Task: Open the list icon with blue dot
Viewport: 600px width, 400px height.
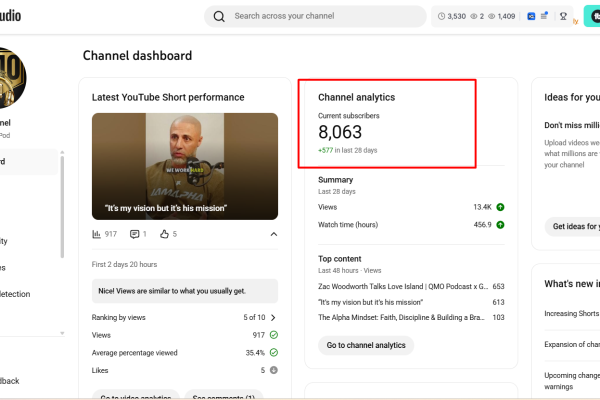Action: pyautogui.click(x=544, y=16)
